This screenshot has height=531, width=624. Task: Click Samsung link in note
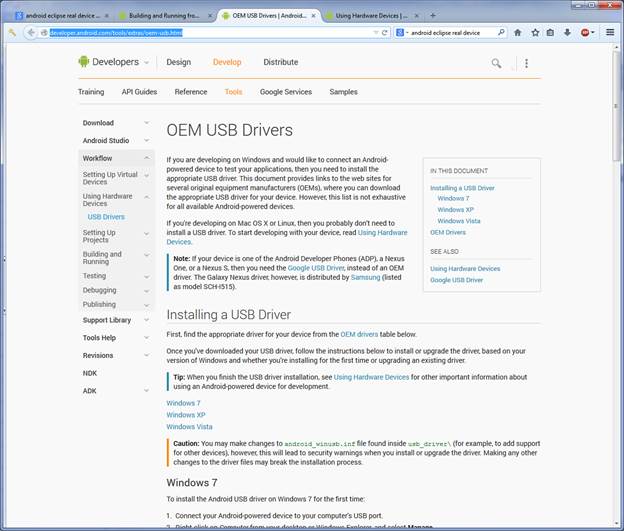click(365, 277)
